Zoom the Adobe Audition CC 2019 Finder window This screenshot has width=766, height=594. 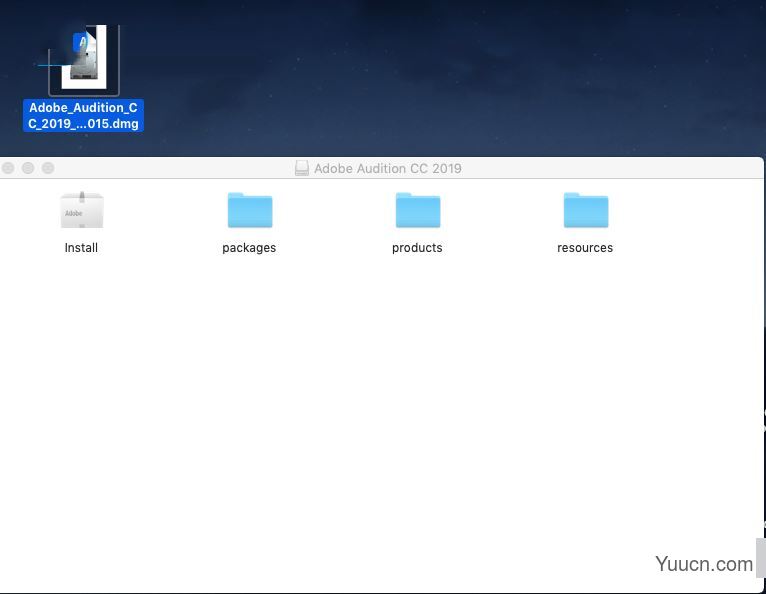[x=48, y=168]
